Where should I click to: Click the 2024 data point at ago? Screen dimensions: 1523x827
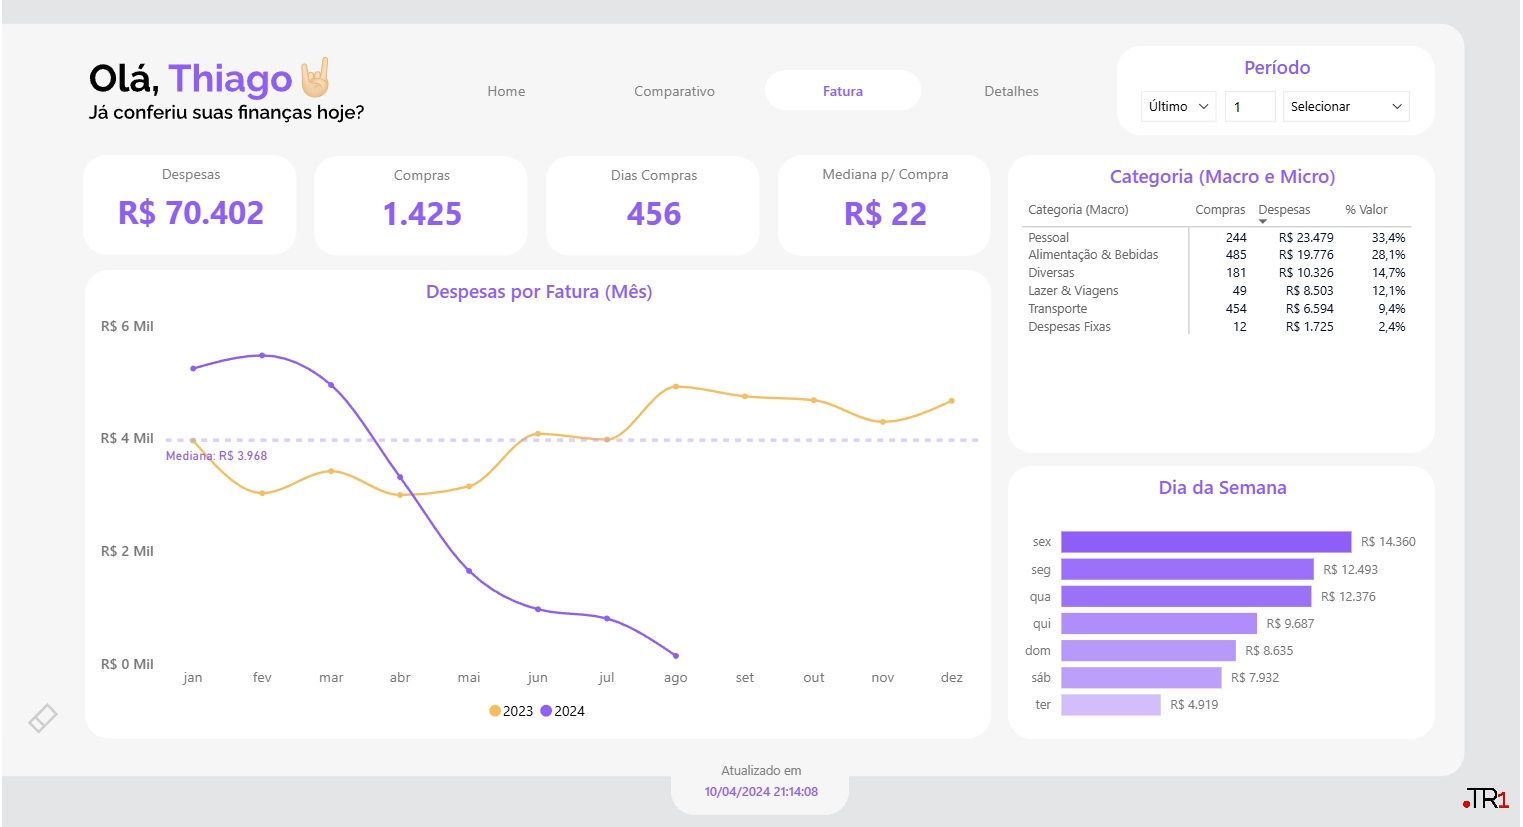pos(676,656)
